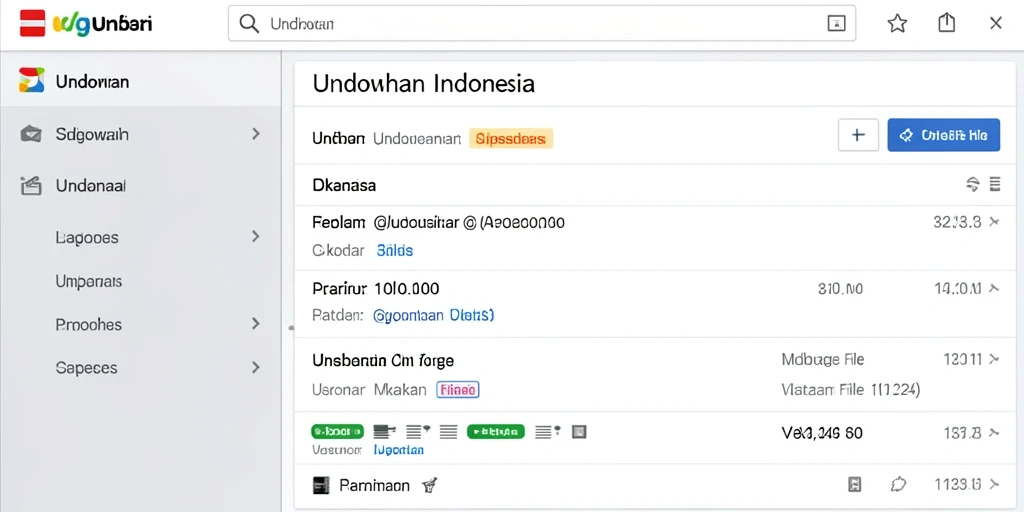Click the first dark list icon after green badge
Screen dimensions: 1024x512
385,431
